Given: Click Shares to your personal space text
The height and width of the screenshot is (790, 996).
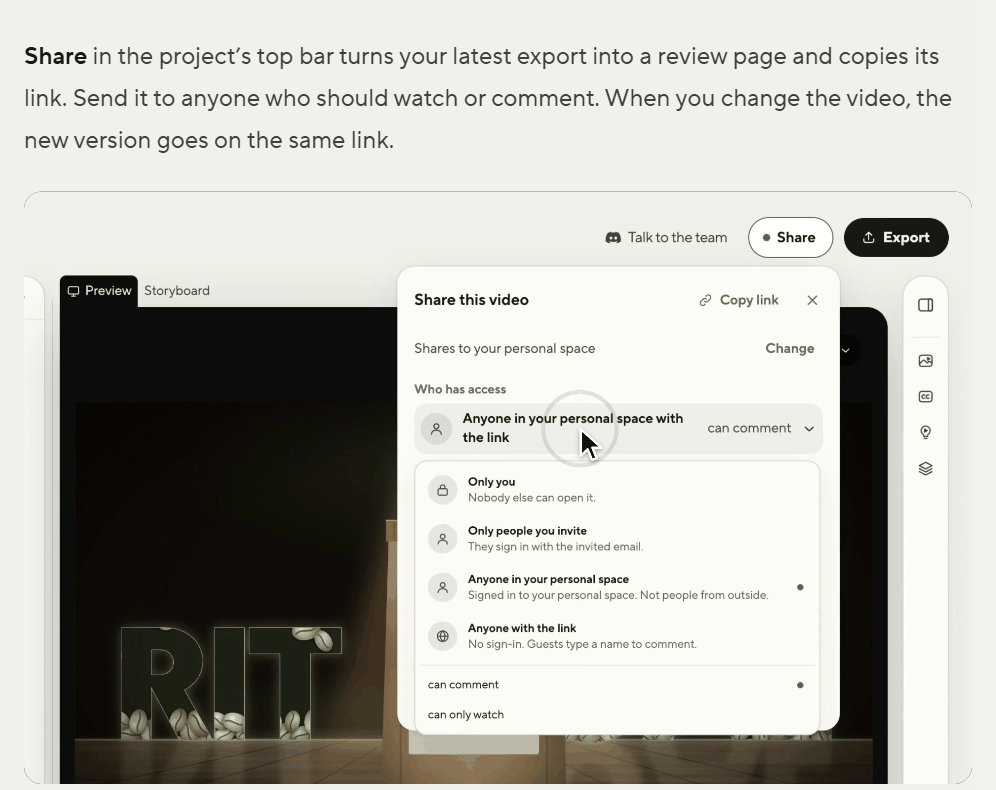Looking at the screenshot, I should click(504, 349).
